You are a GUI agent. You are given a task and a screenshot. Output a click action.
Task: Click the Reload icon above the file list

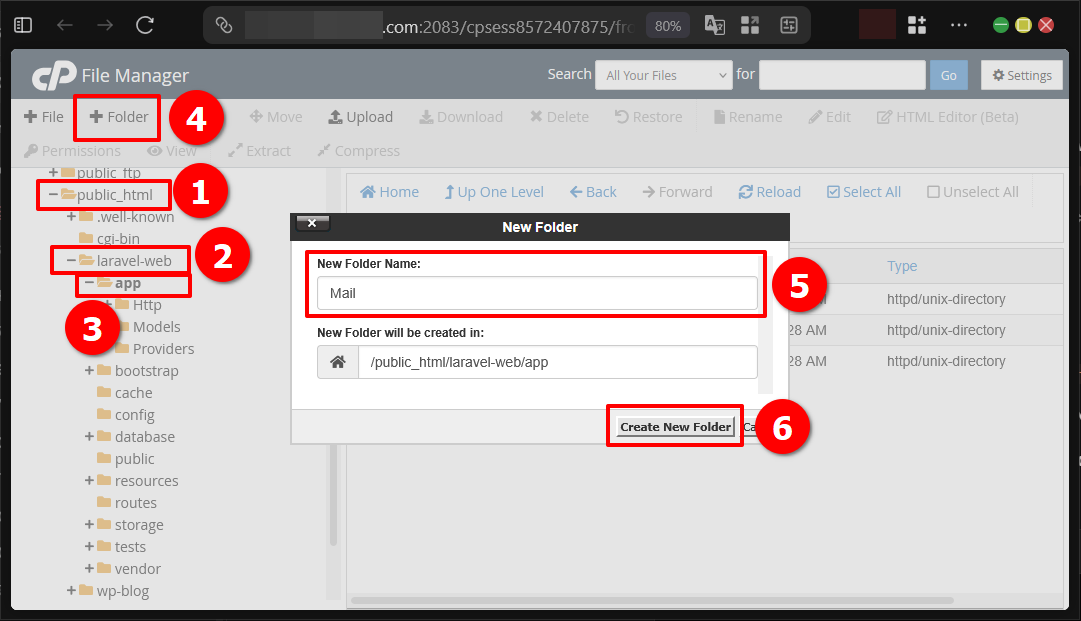click(x=769, y=191)
